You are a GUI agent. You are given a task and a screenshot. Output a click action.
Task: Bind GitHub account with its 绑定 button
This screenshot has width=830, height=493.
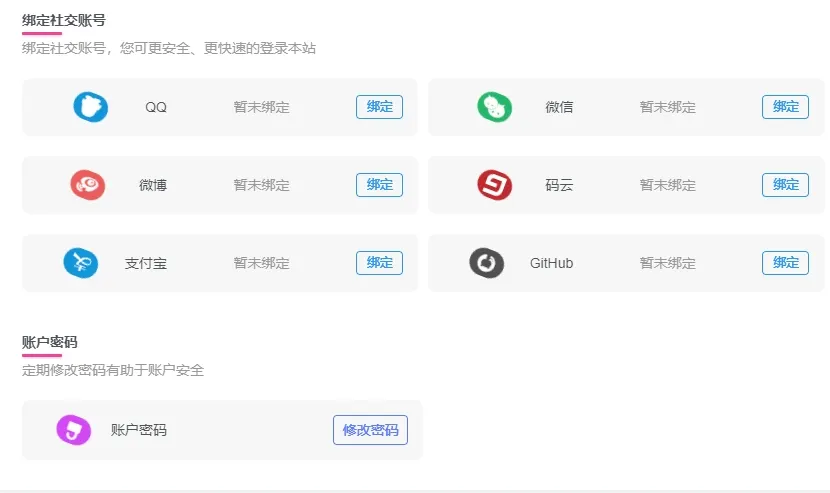click(786, 263)
